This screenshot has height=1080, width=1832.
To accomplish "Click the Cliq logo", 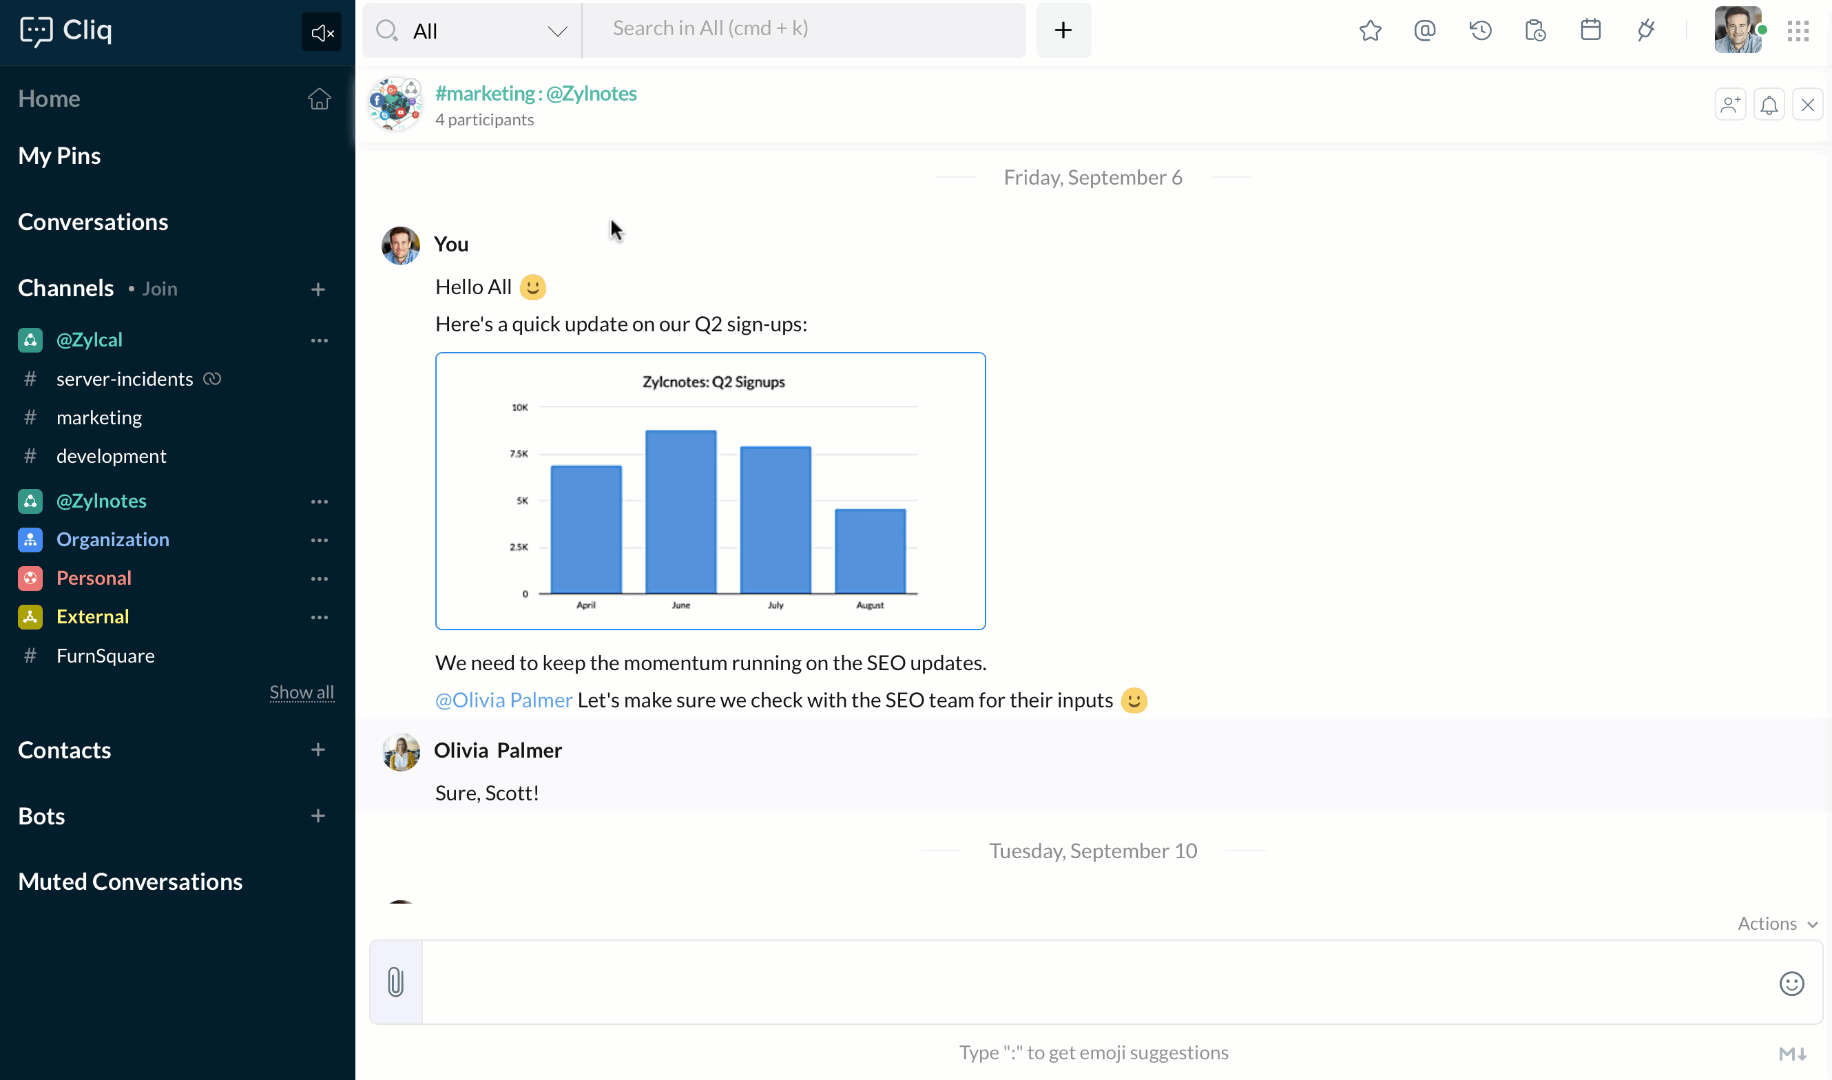I will click(x=66, y=31).
